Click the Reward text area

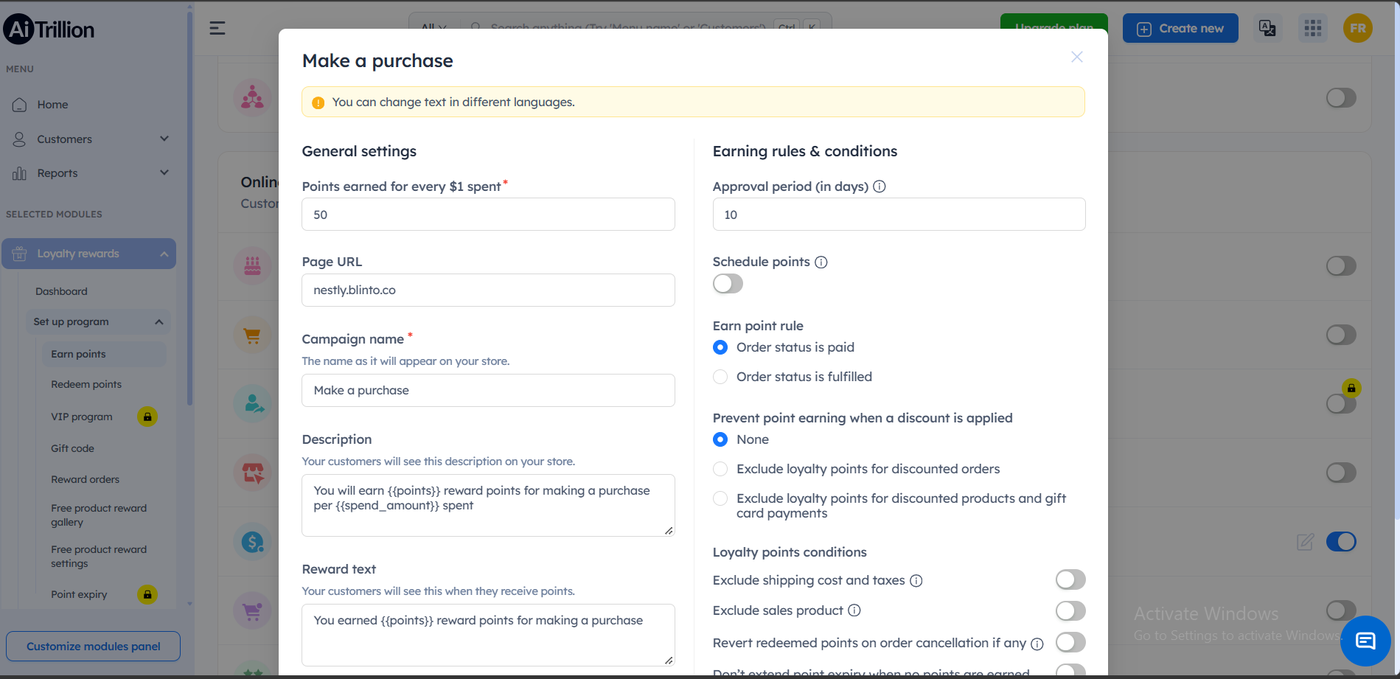point(488,635)
